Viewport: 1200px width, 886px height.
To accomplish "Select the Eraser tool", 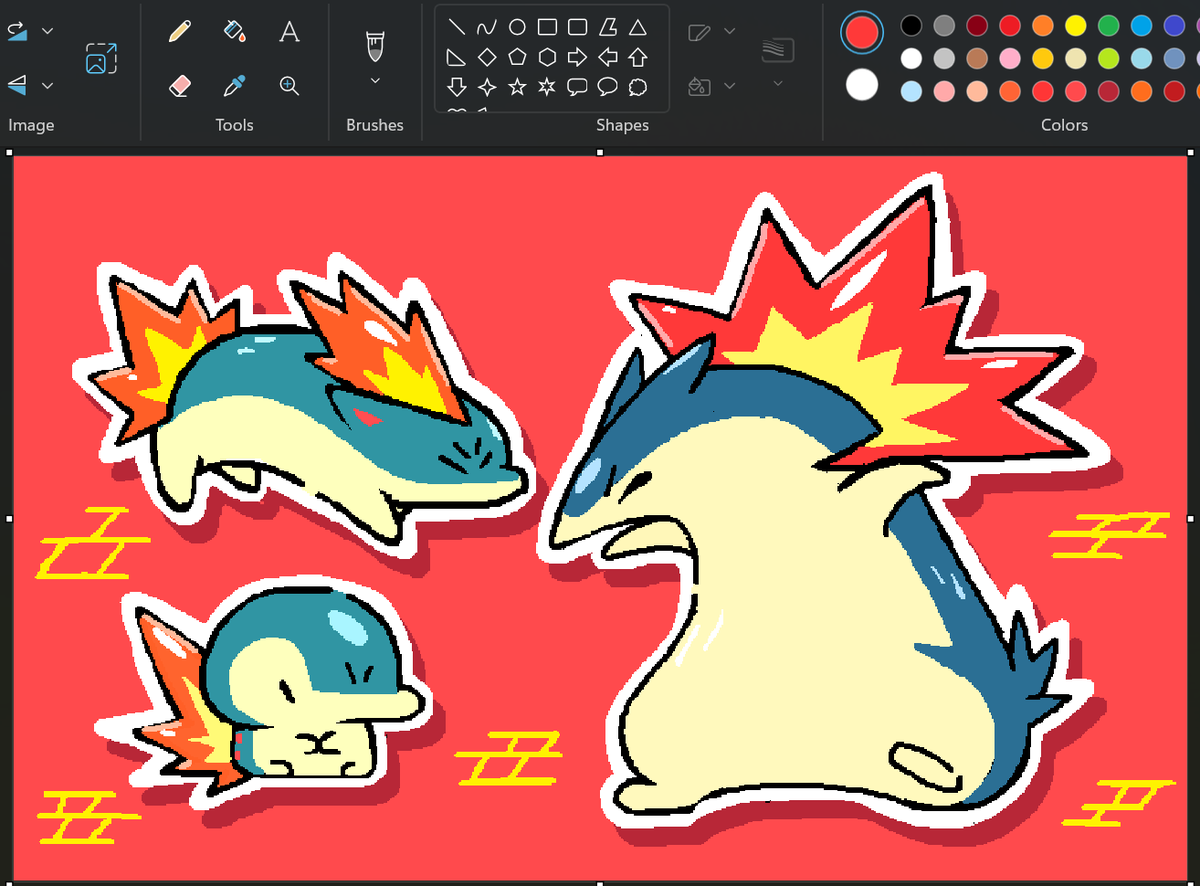I will pos(180,85).
